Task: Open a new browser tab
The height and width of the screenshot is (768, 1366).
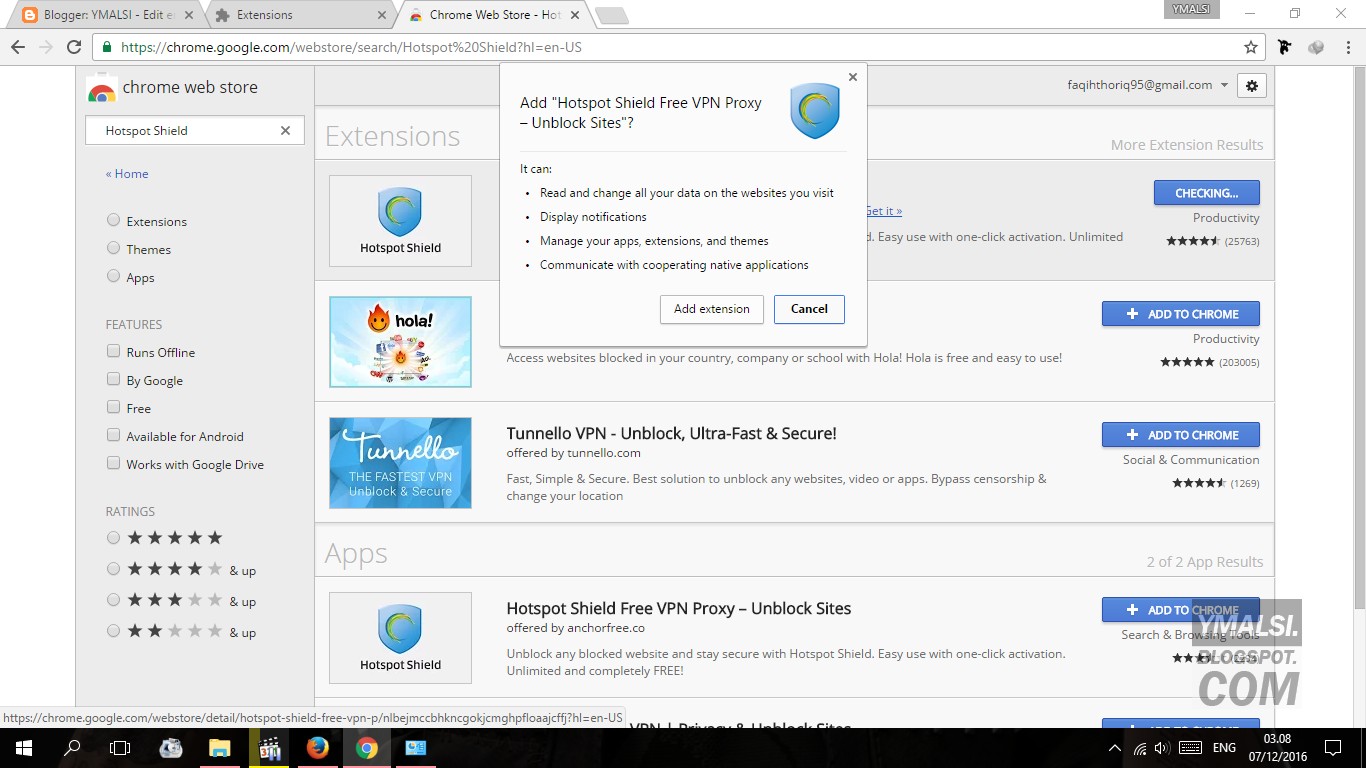Action: pos(611,15)
